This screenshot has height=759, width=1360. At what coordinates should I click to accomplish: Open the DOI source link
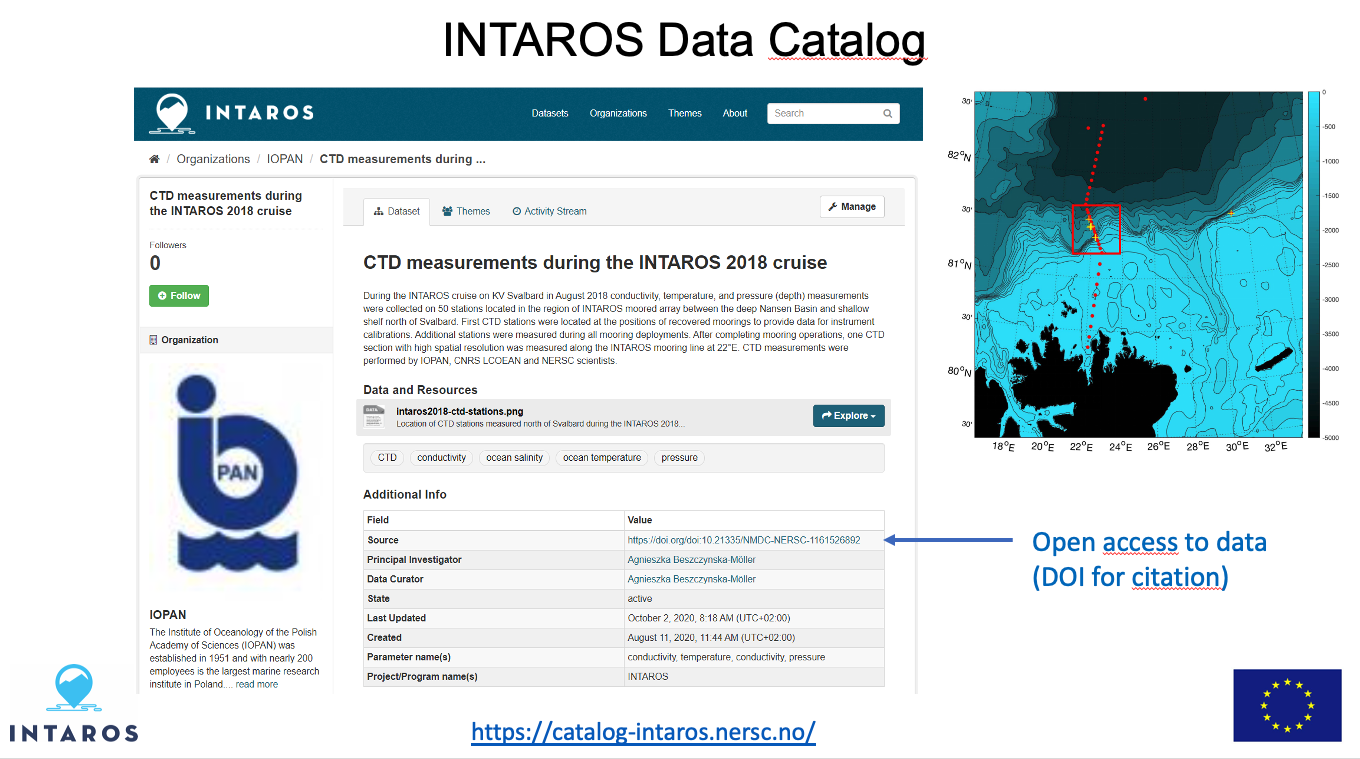click(x=743, y=540)
